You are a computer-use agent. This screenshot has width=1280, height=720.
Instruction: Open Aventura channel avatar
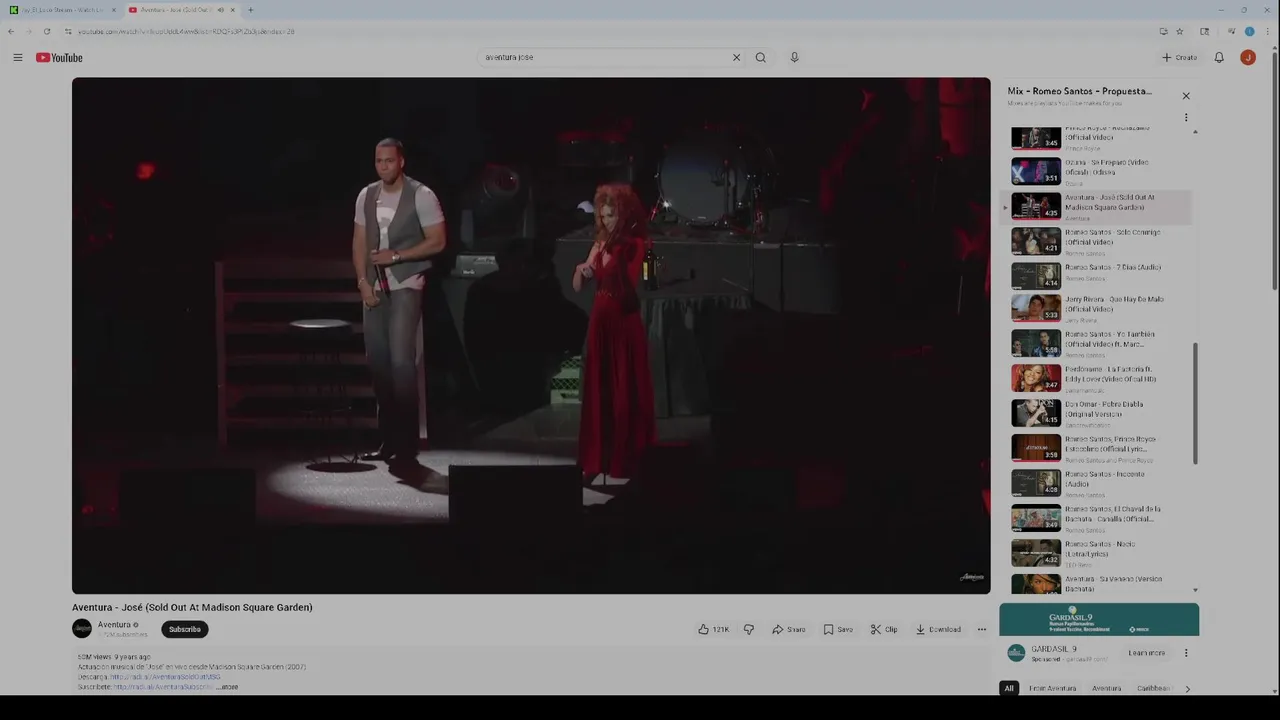(x=82, y=629)
